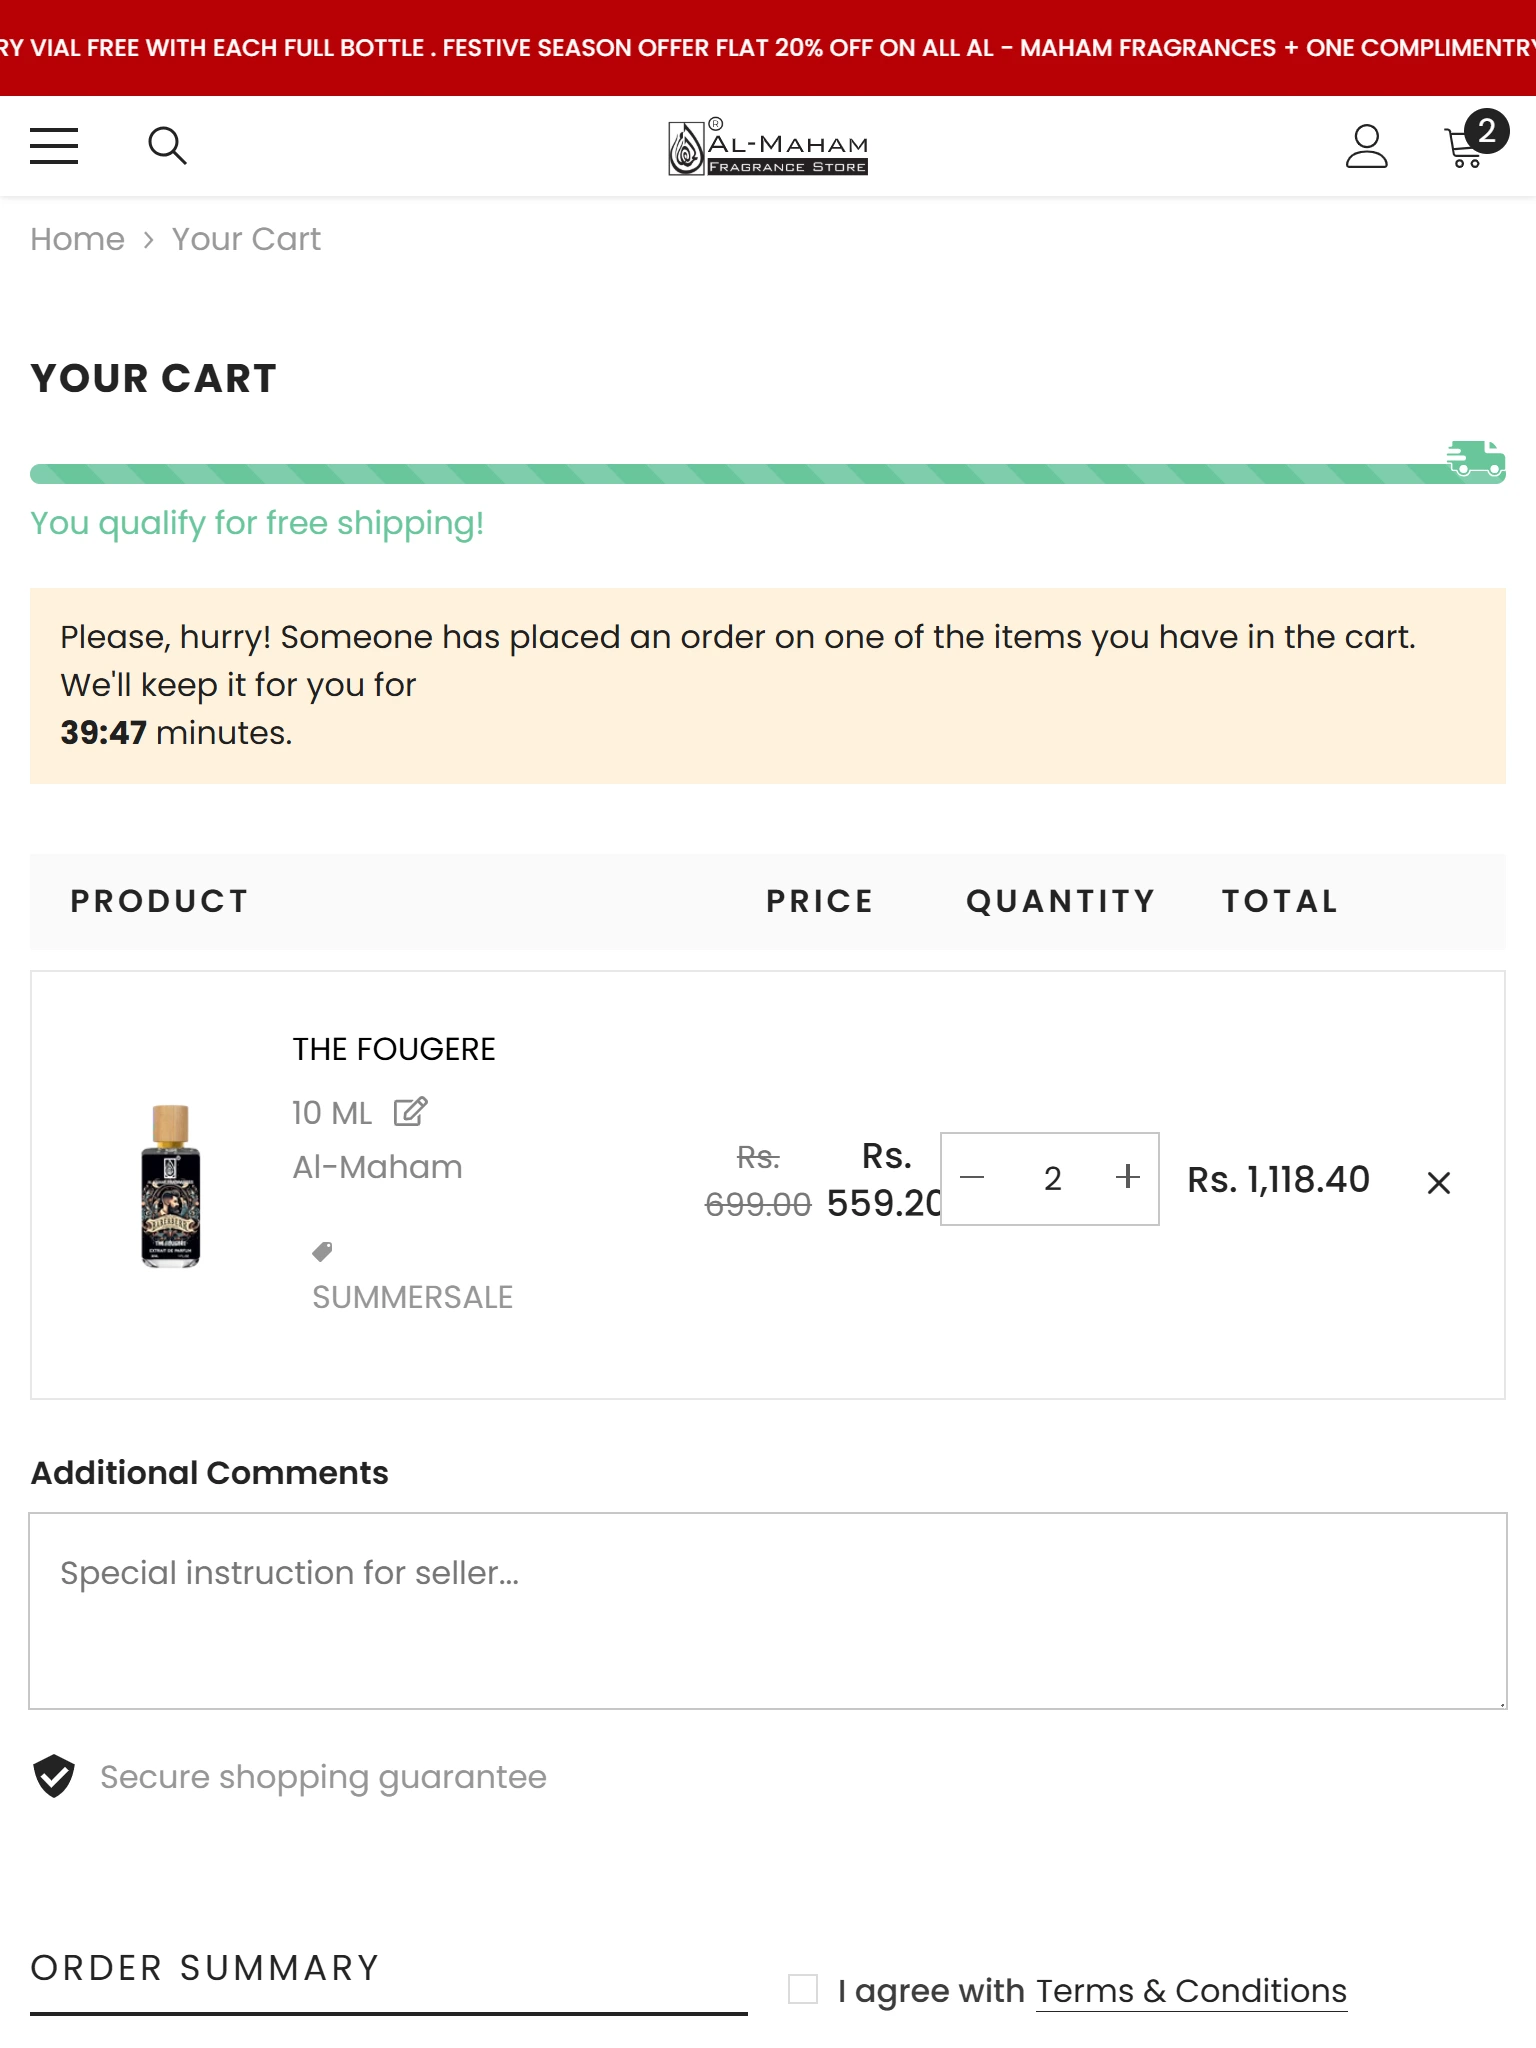
Task: Click the search magnifier icon
Action: click(167, 146)
